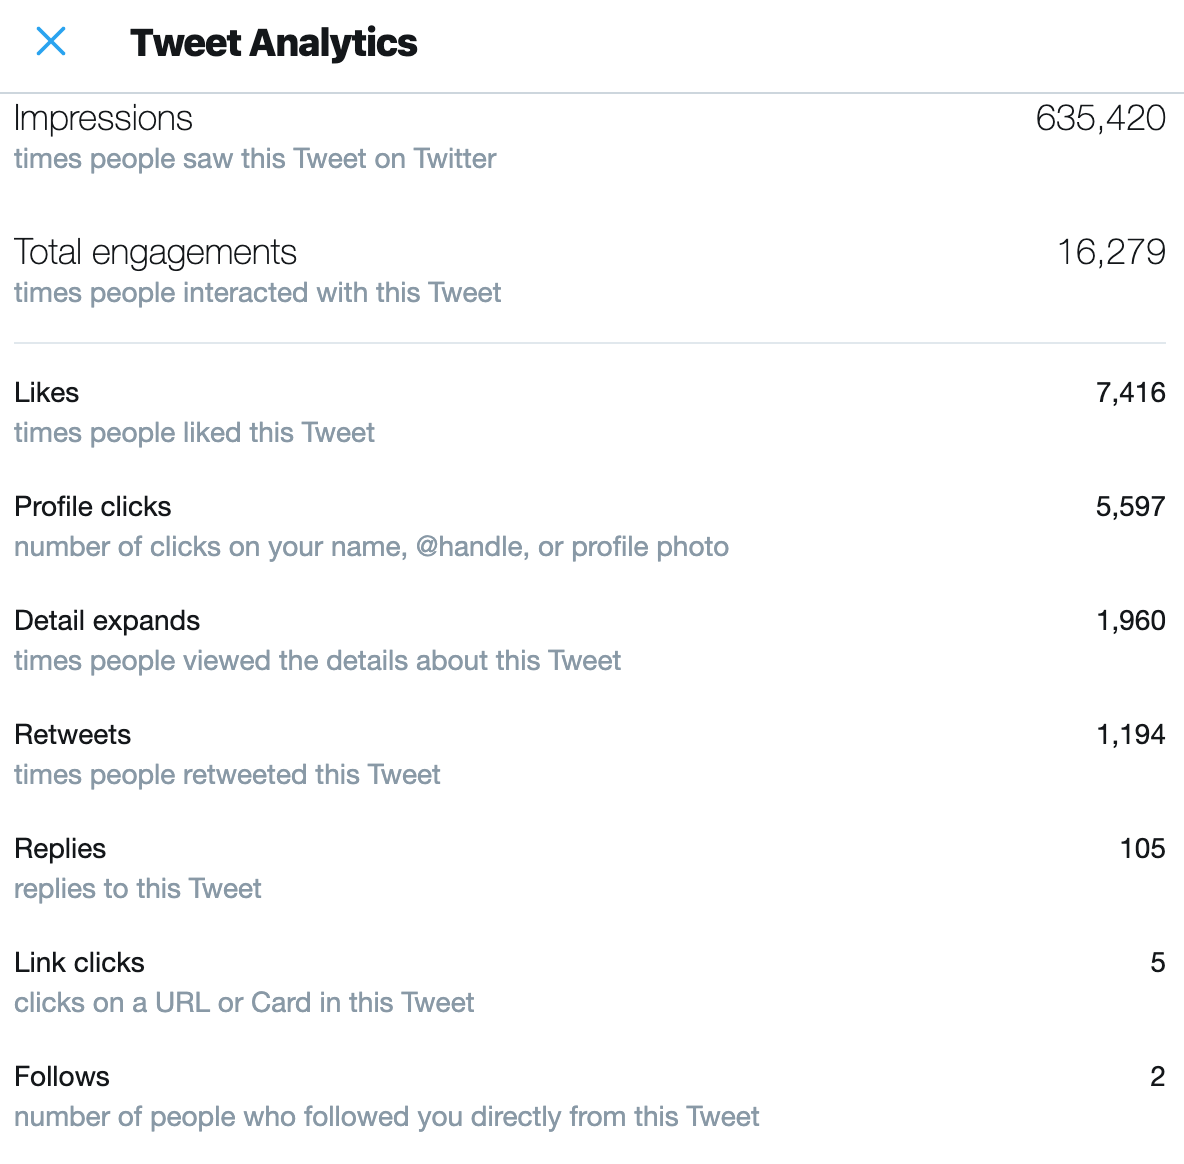Click the Retweets metric label
This screenshot has height=1164, width=1184.
[73, 734]
